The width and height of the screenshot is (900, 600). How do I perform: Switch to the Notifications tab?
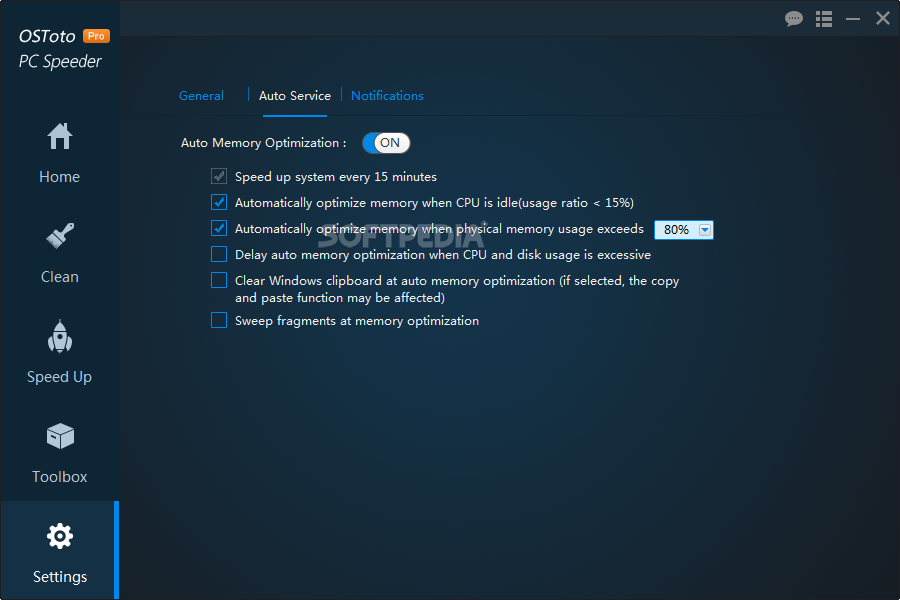point(387,96)
